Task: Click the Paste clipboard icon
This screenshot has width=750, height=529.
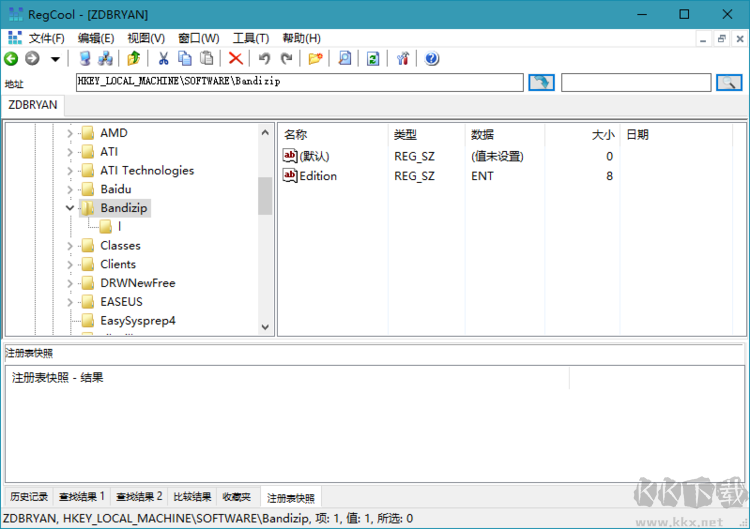Action: click(x=206, y=58)
